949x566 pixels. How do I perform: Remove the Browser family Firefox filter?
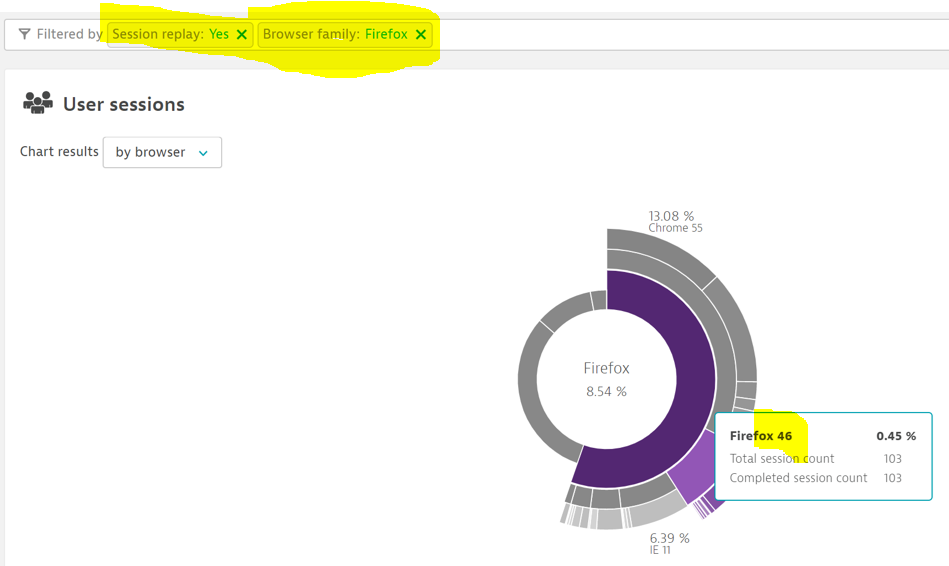421,34
